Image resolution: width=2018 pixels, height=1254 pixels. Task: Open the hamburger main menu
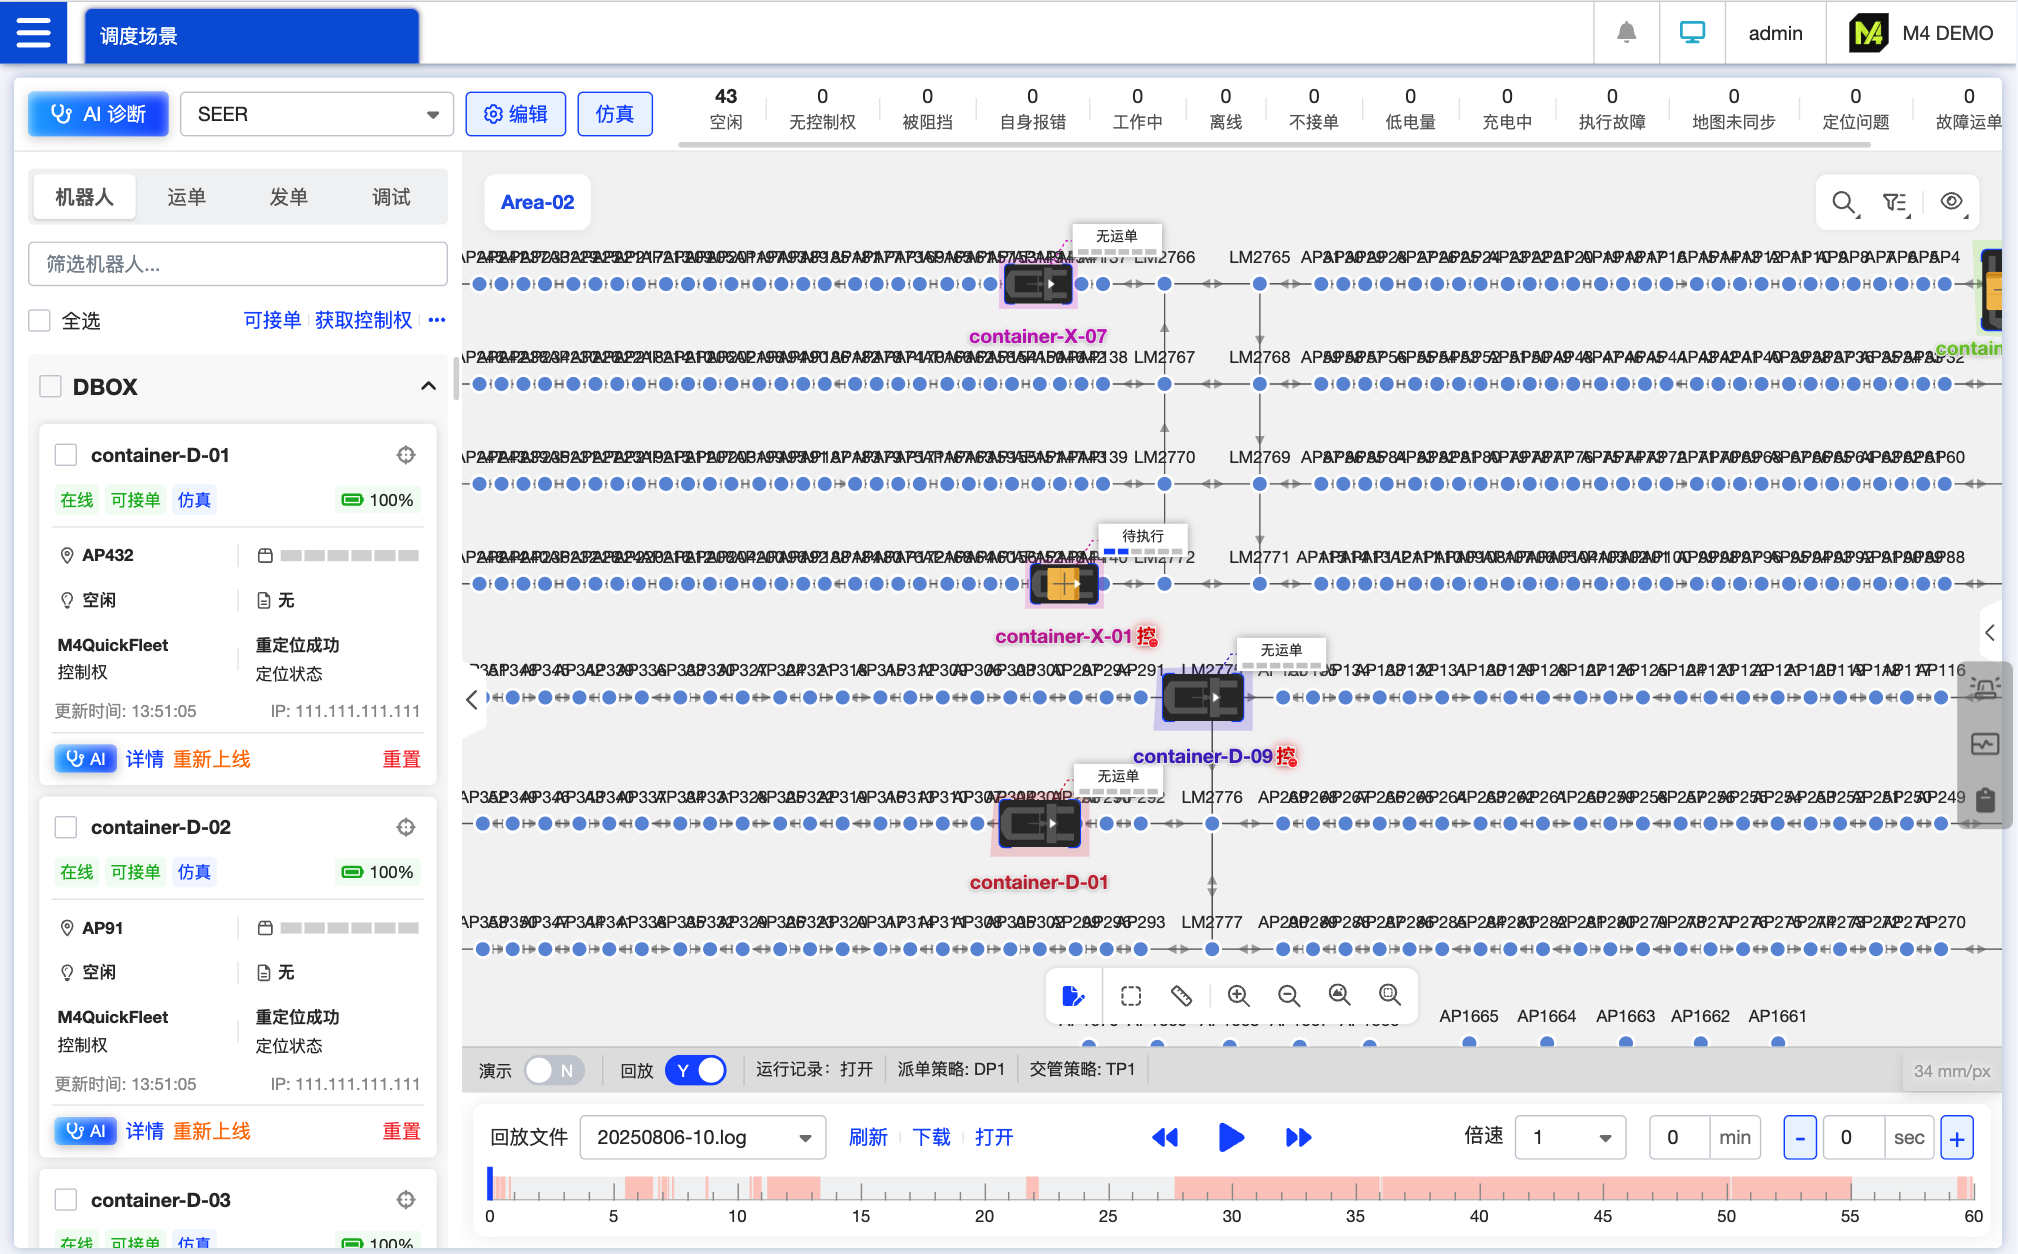[x=33, y=33]
